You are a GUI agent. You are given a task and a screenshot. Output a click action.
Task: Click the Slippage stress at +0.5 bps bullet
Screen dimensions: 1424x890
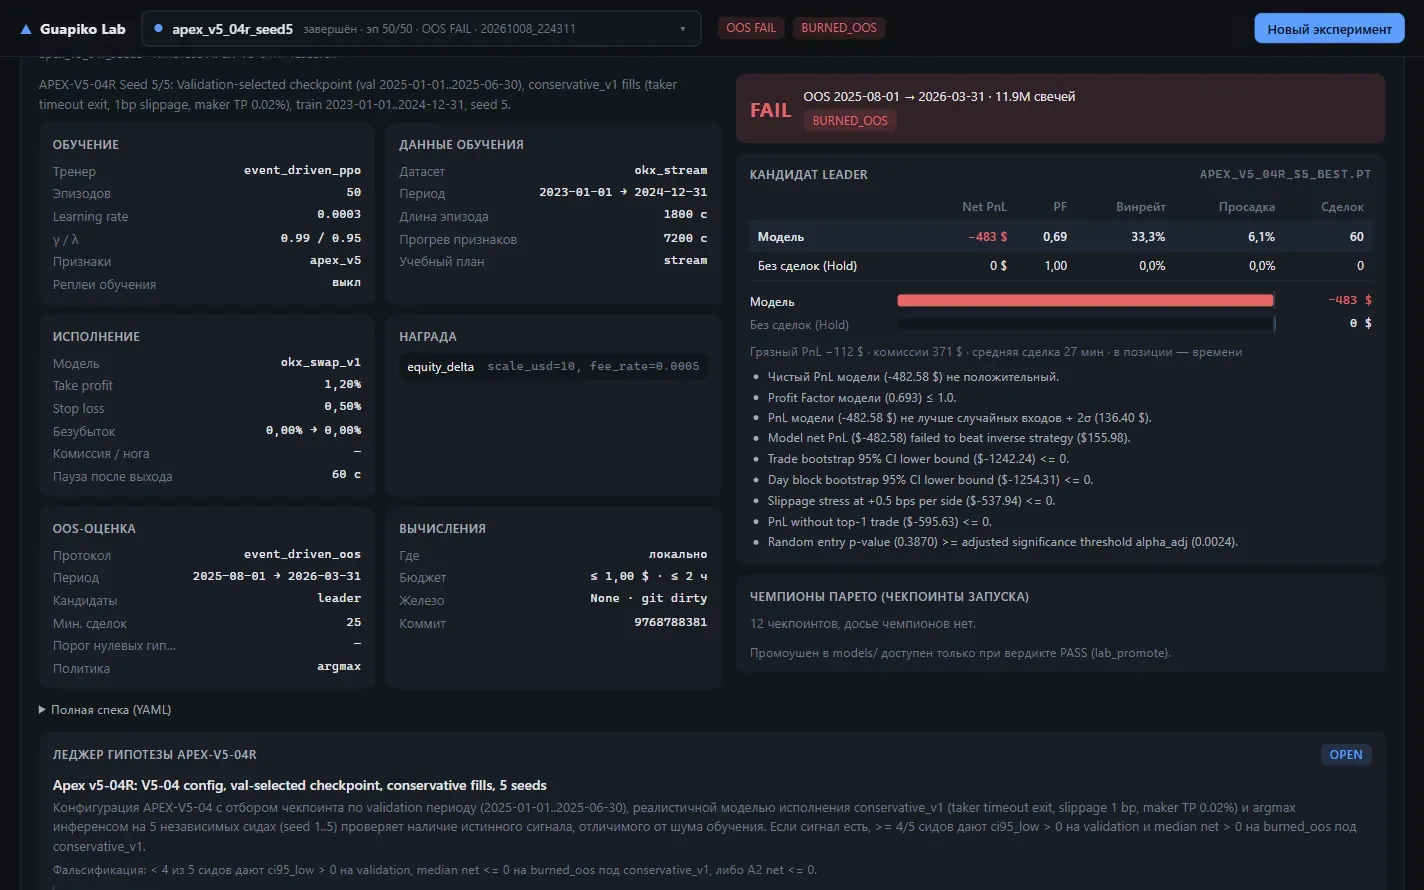(x=911, y=501)
